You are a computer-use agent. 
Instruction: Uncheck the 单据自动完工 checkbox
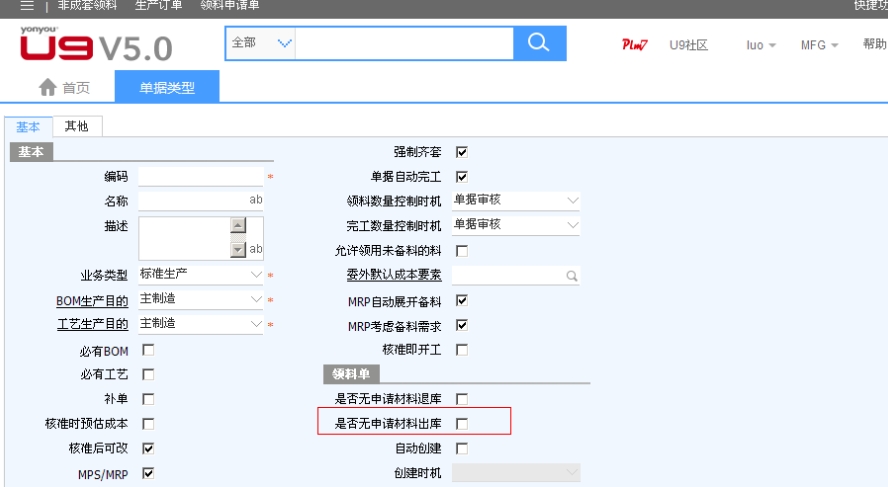(x=462, y=177)
